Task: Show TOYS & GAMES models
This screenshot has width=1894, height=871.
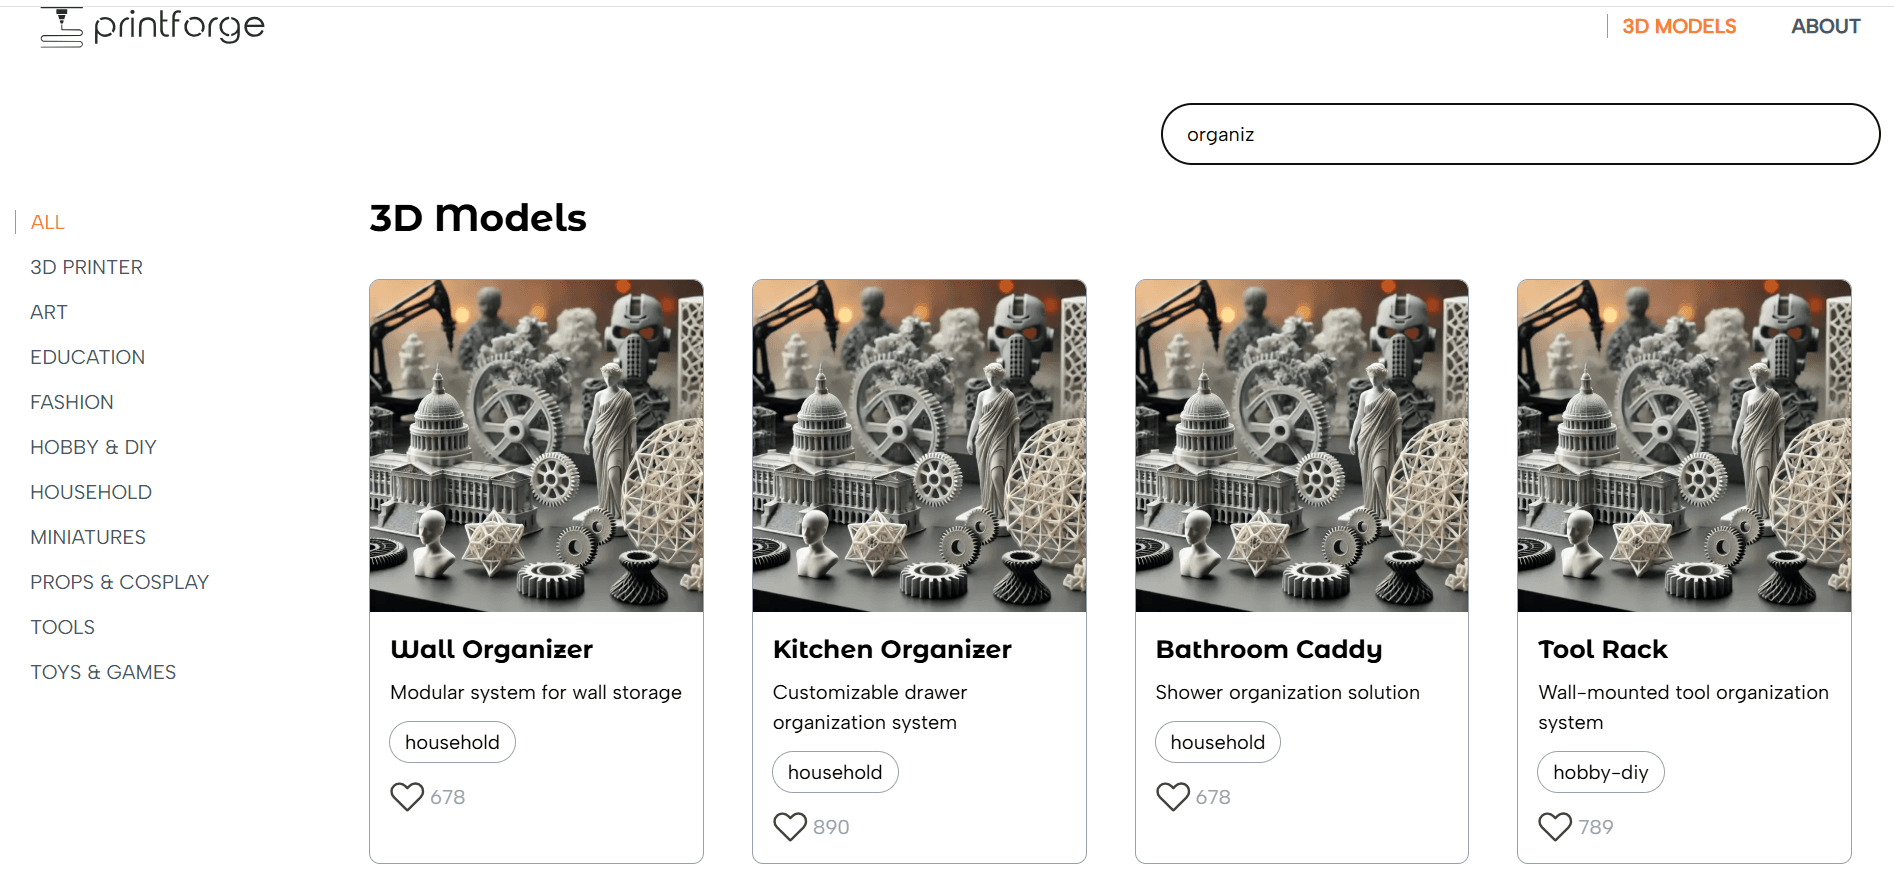Action: 103,672
